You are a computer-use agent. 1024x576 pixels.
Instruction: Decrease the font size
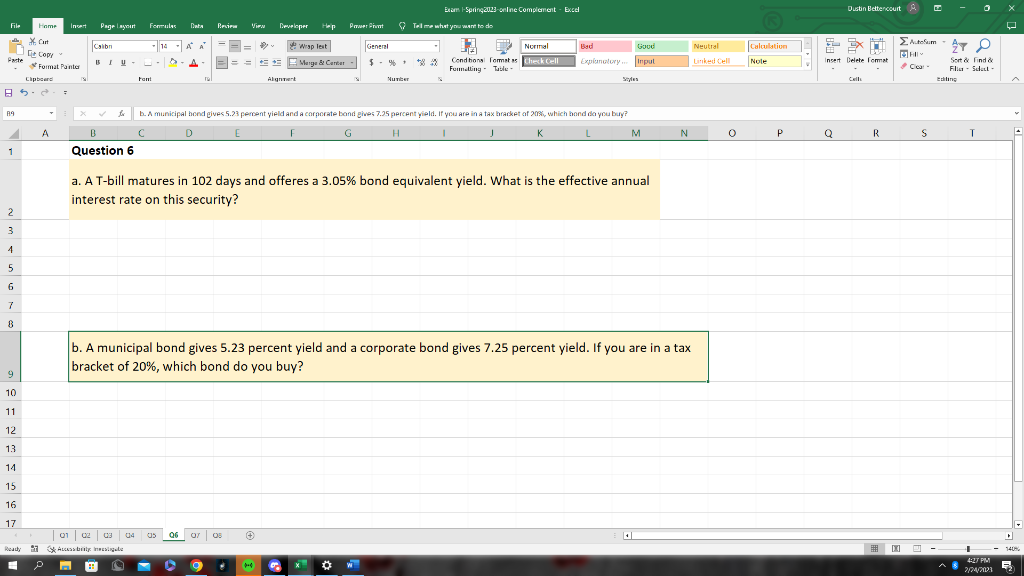[x=202, y=46]
